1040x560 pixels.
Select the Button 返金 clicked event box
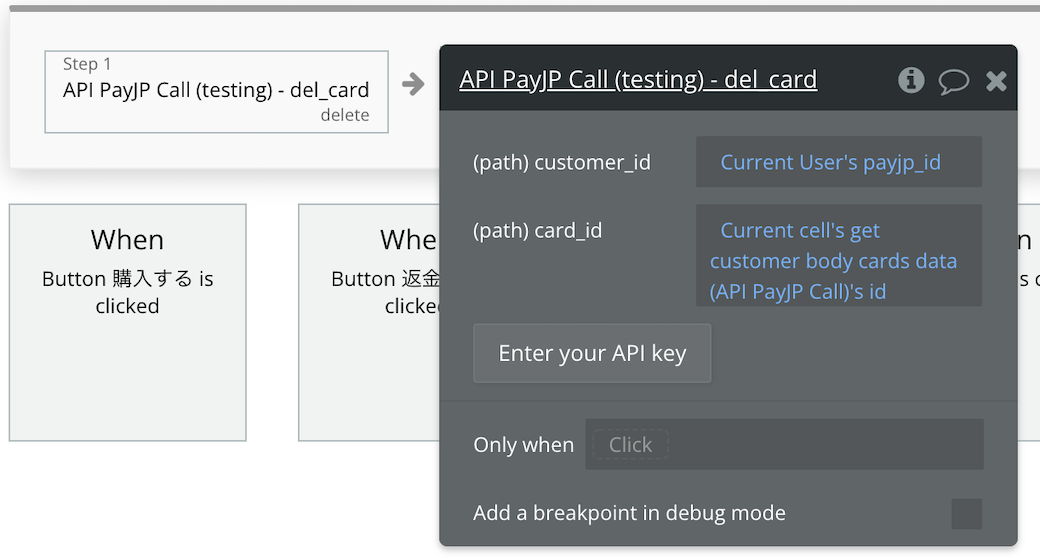(369, 322)
